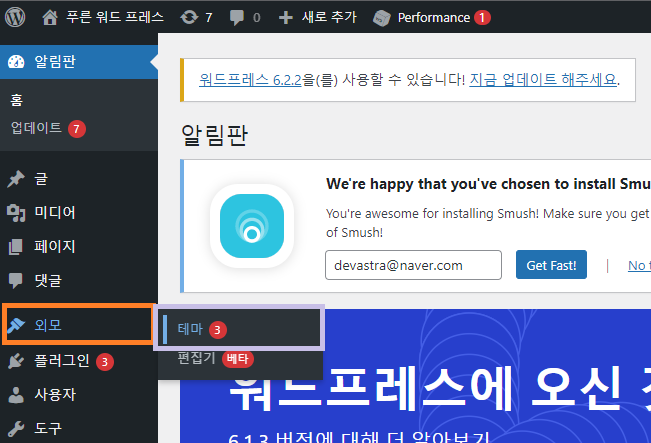Open the 푸른 워드 프레스 site name link
The height and width of the screenshot is (443, 651).
point(115,17)
